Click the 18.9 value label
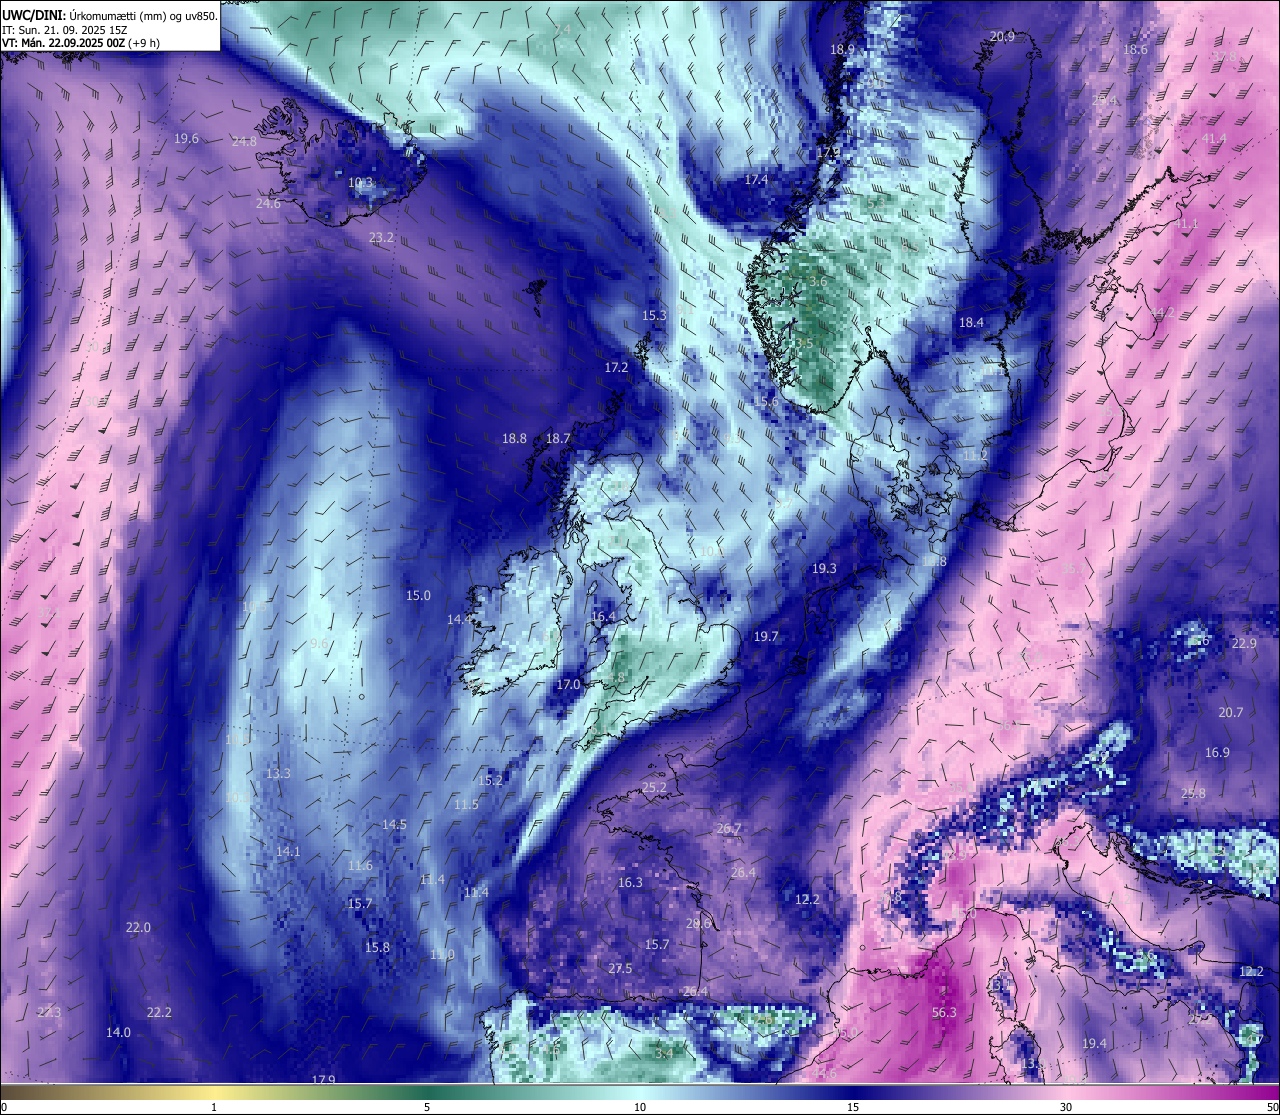This screenshot has height=1115, width=1280. tap(843, 49)
